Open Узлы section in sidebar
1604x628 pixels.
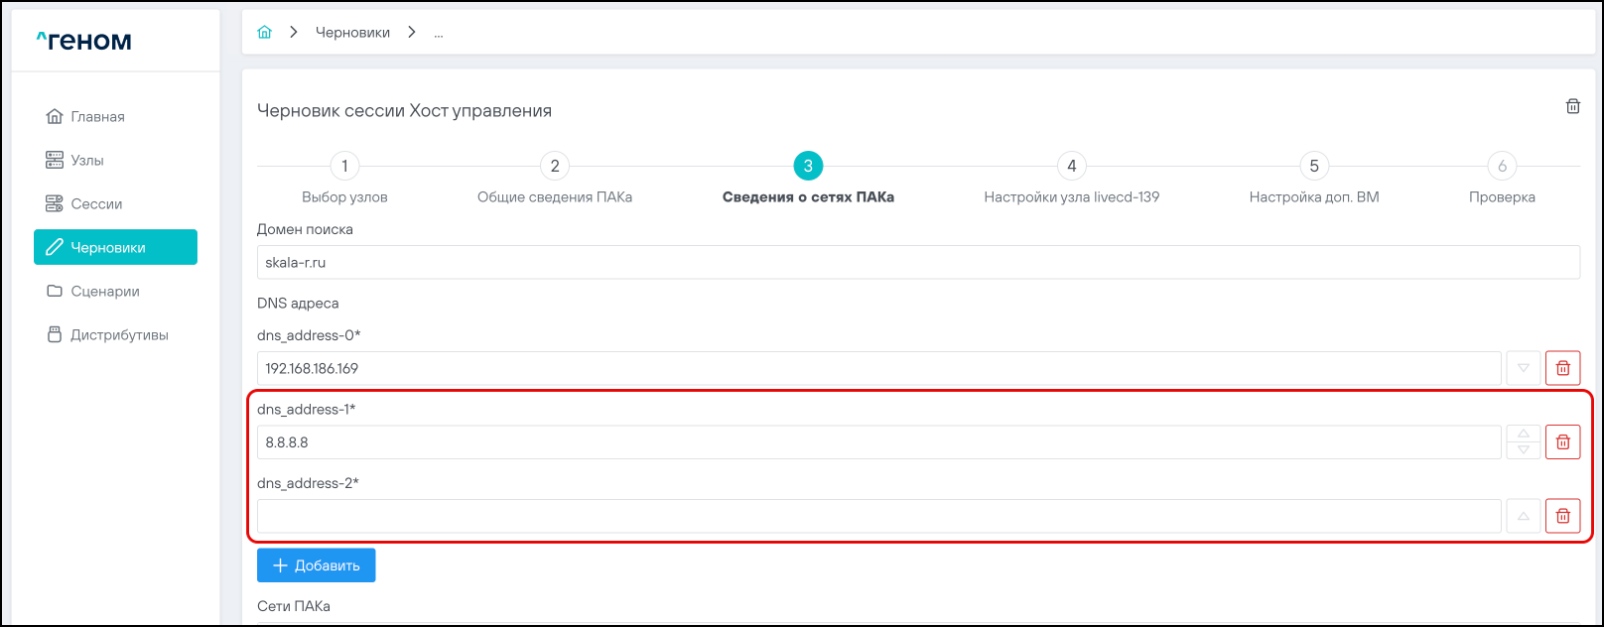point(87,160)
